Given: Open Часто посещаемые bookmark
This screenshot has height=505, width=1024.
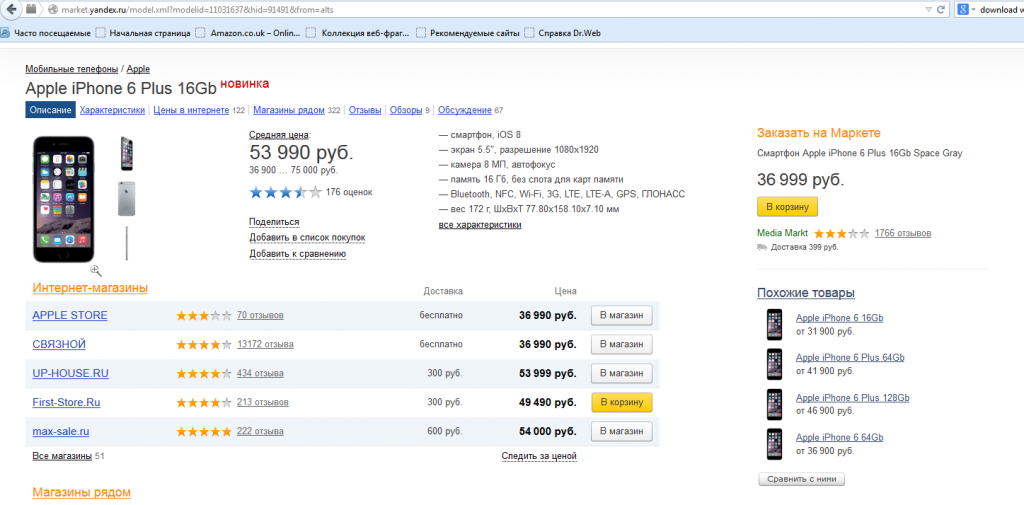Looking at the screenshot, I should [46, 33].
